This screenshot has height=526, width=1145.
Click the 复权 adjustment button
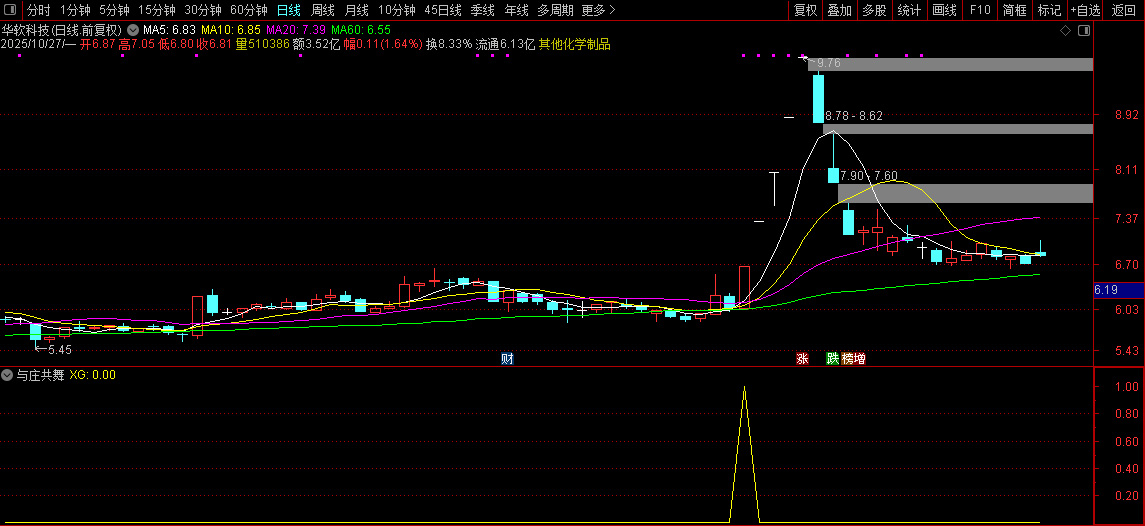coord(805,10)
